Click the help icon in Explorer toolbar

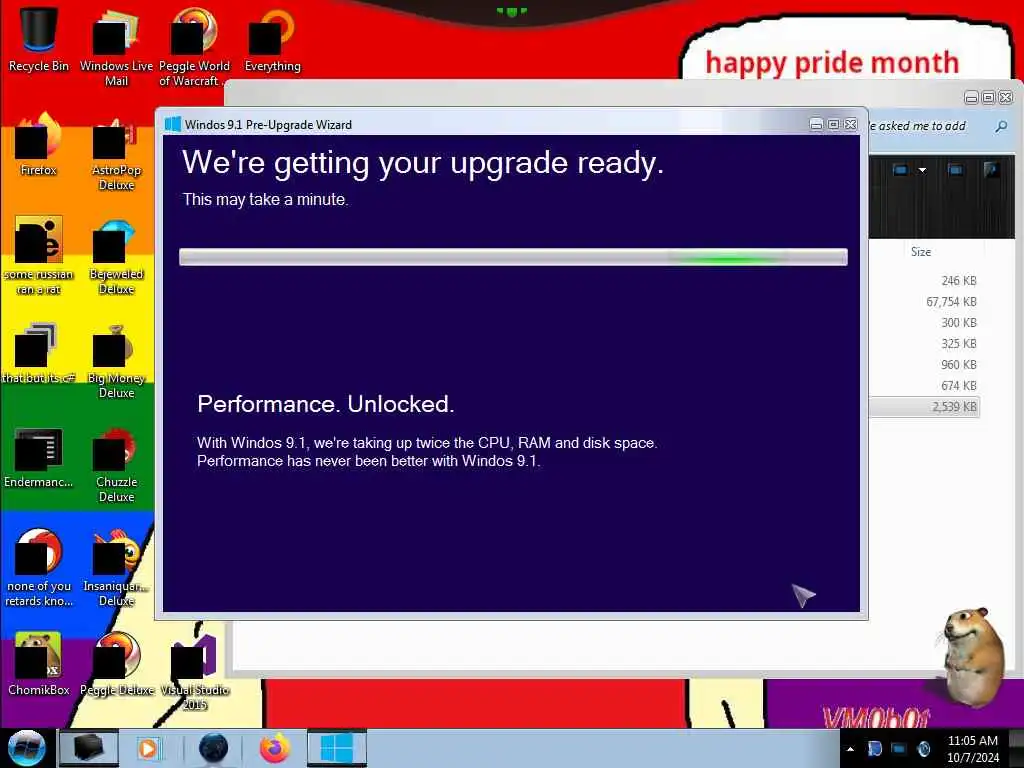(991, 170)
